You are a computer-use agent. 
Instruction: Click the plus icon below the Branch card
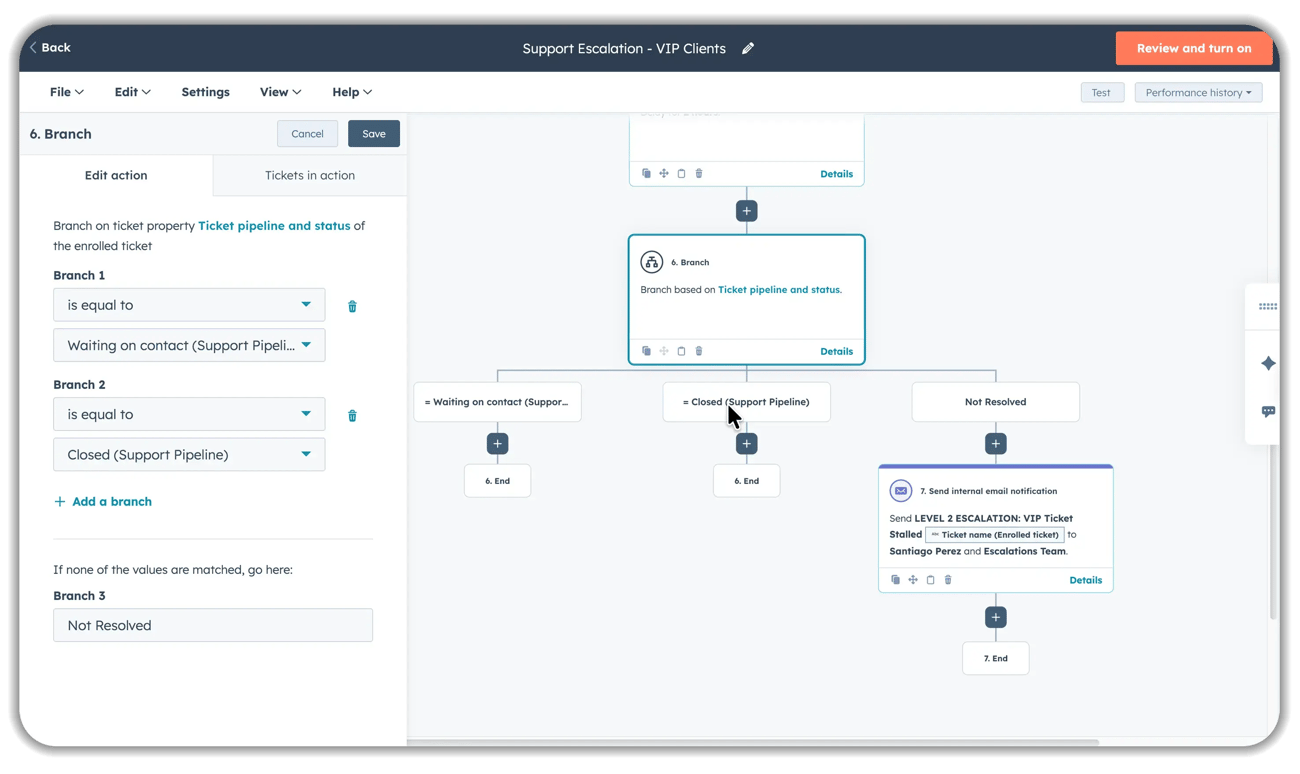(746, 443)
